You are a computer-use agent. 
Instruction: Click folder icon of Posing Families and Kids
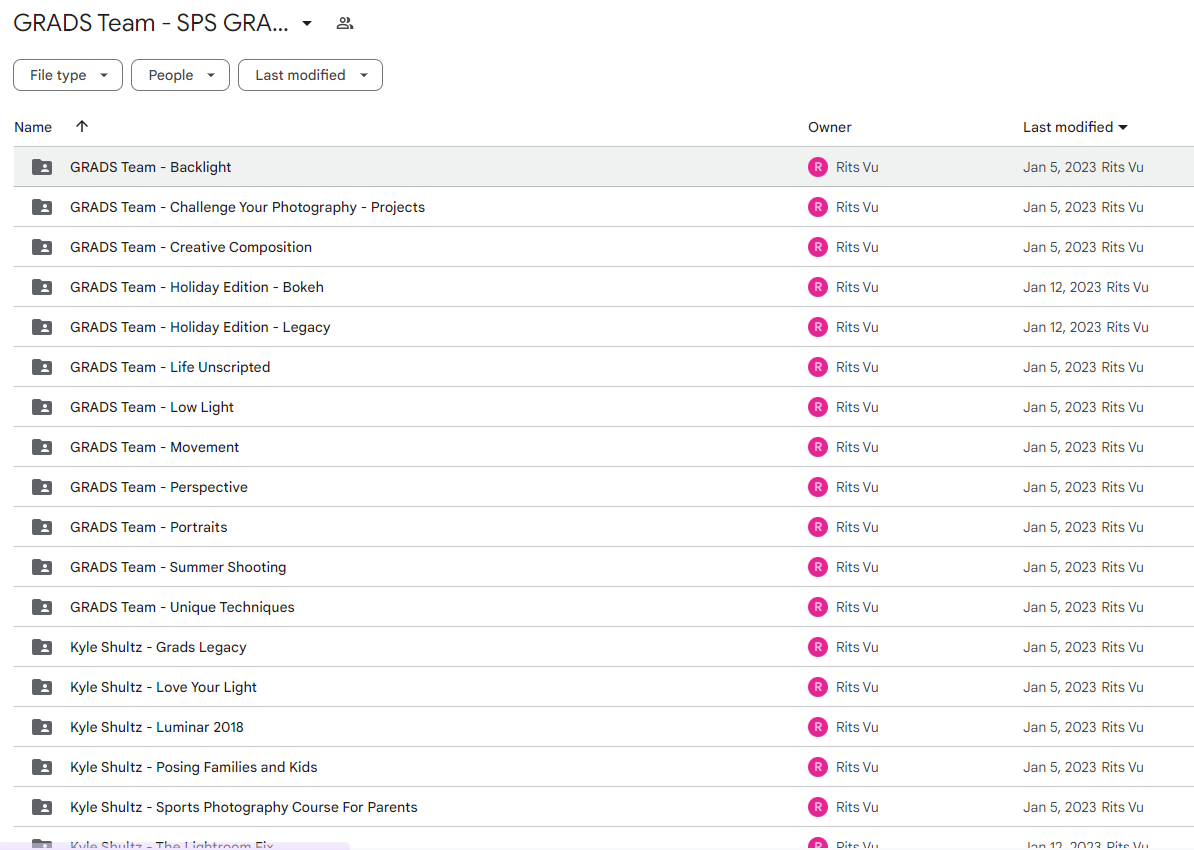pos(42,767)
